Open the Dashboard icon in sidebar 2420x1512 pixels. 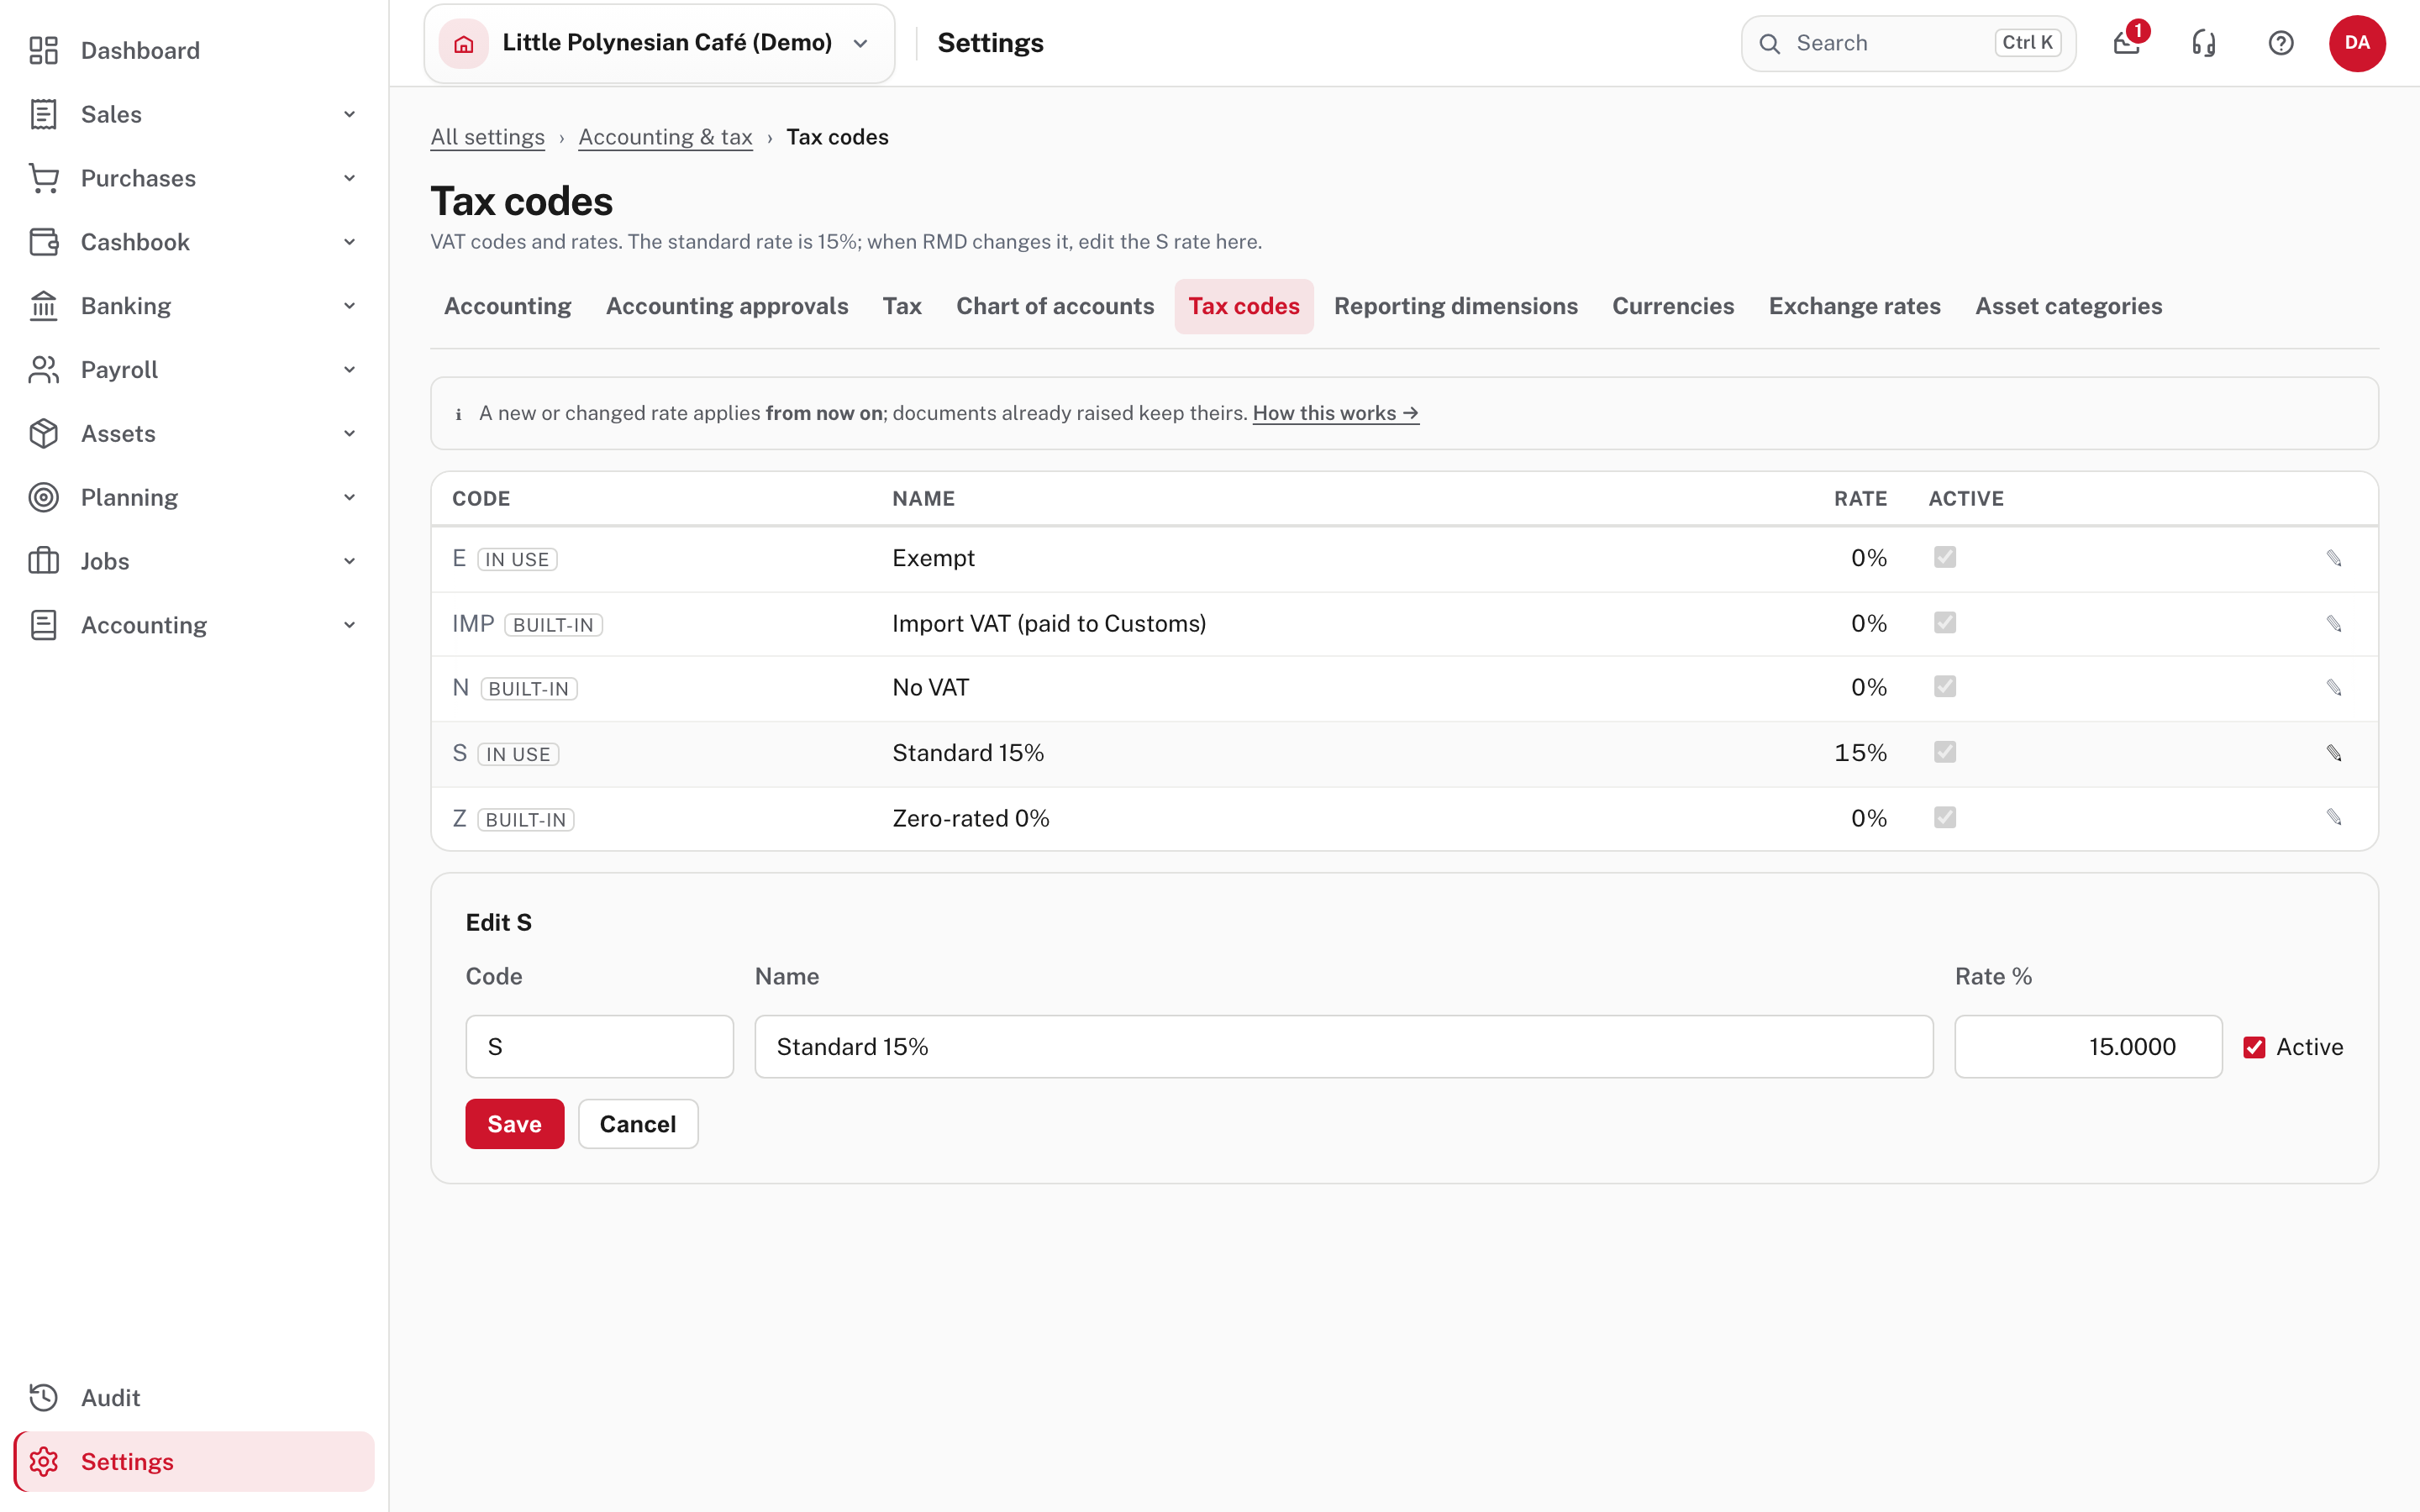click(43, 50)
